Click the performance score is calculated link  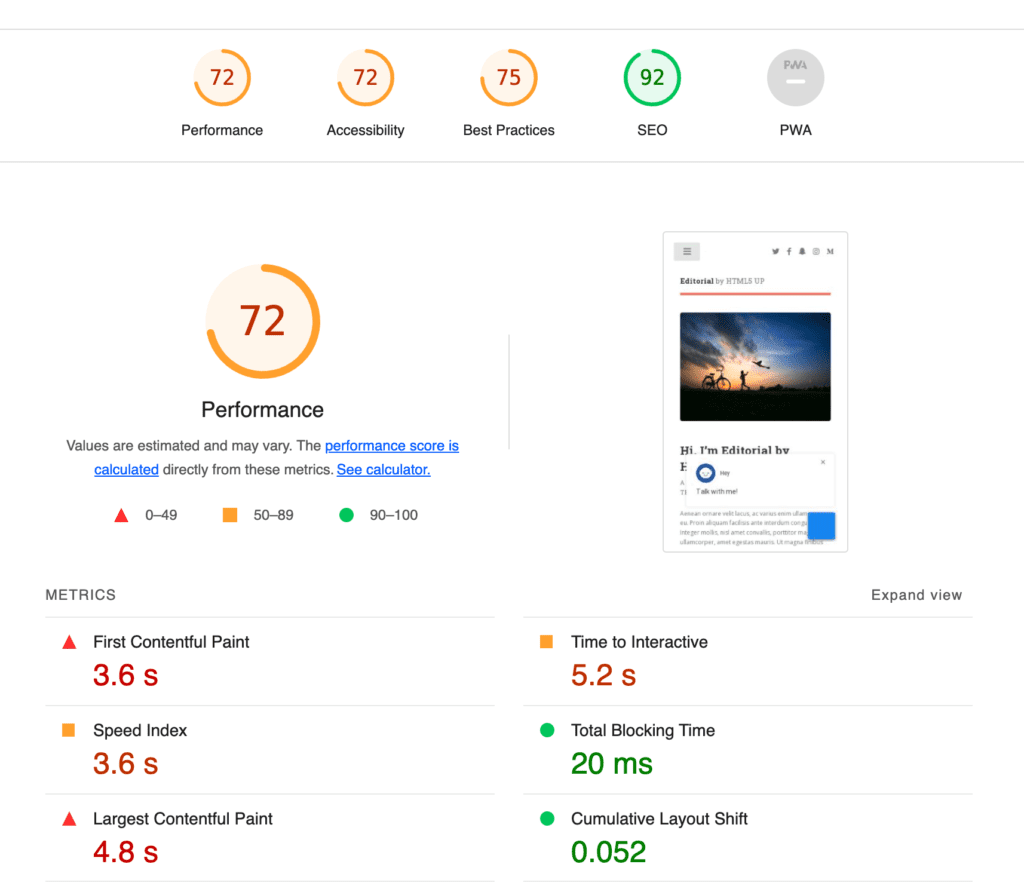tap(391, 445)
